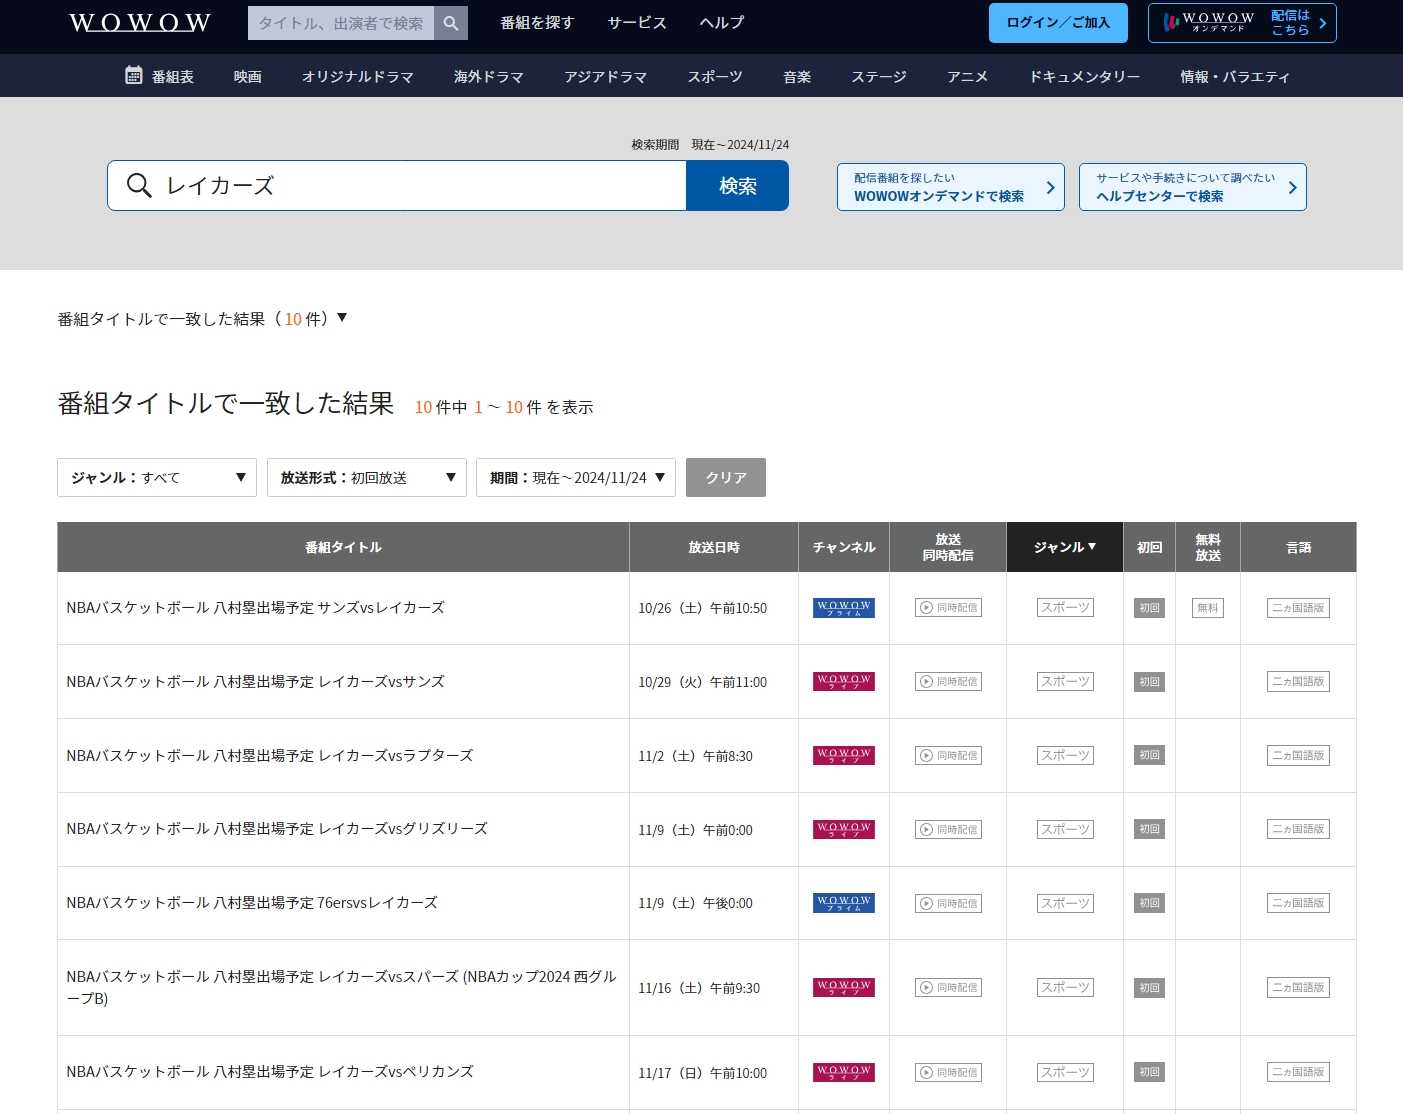Click the date 11/16（土）午前9:30
Image resolution: width=1403 pixels, height=1114 pixels.
699,988
